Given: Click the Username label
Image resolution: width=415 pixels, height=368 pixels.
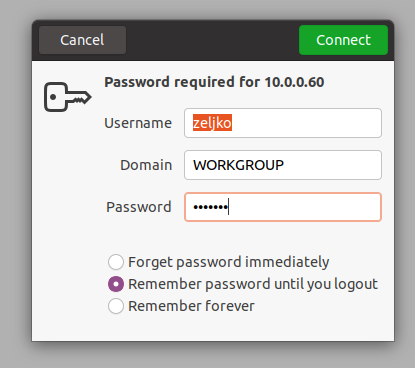Looking at the screenshot, I should (x=138, y=123).
